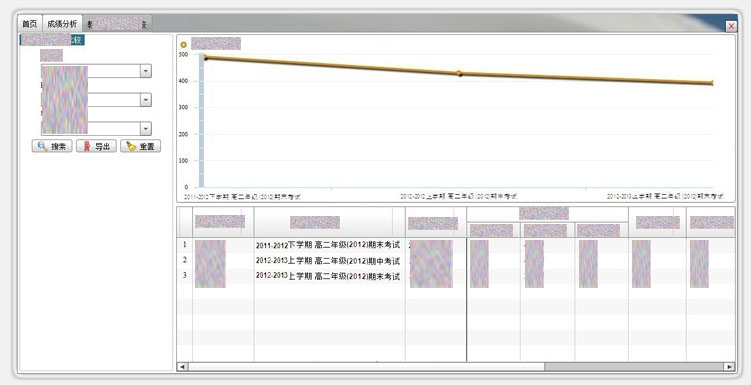Image resolution: width=751 pixels, height=385 pixels.
Task: Switch to the 成绩分析 tab
Action: (62, 24)
